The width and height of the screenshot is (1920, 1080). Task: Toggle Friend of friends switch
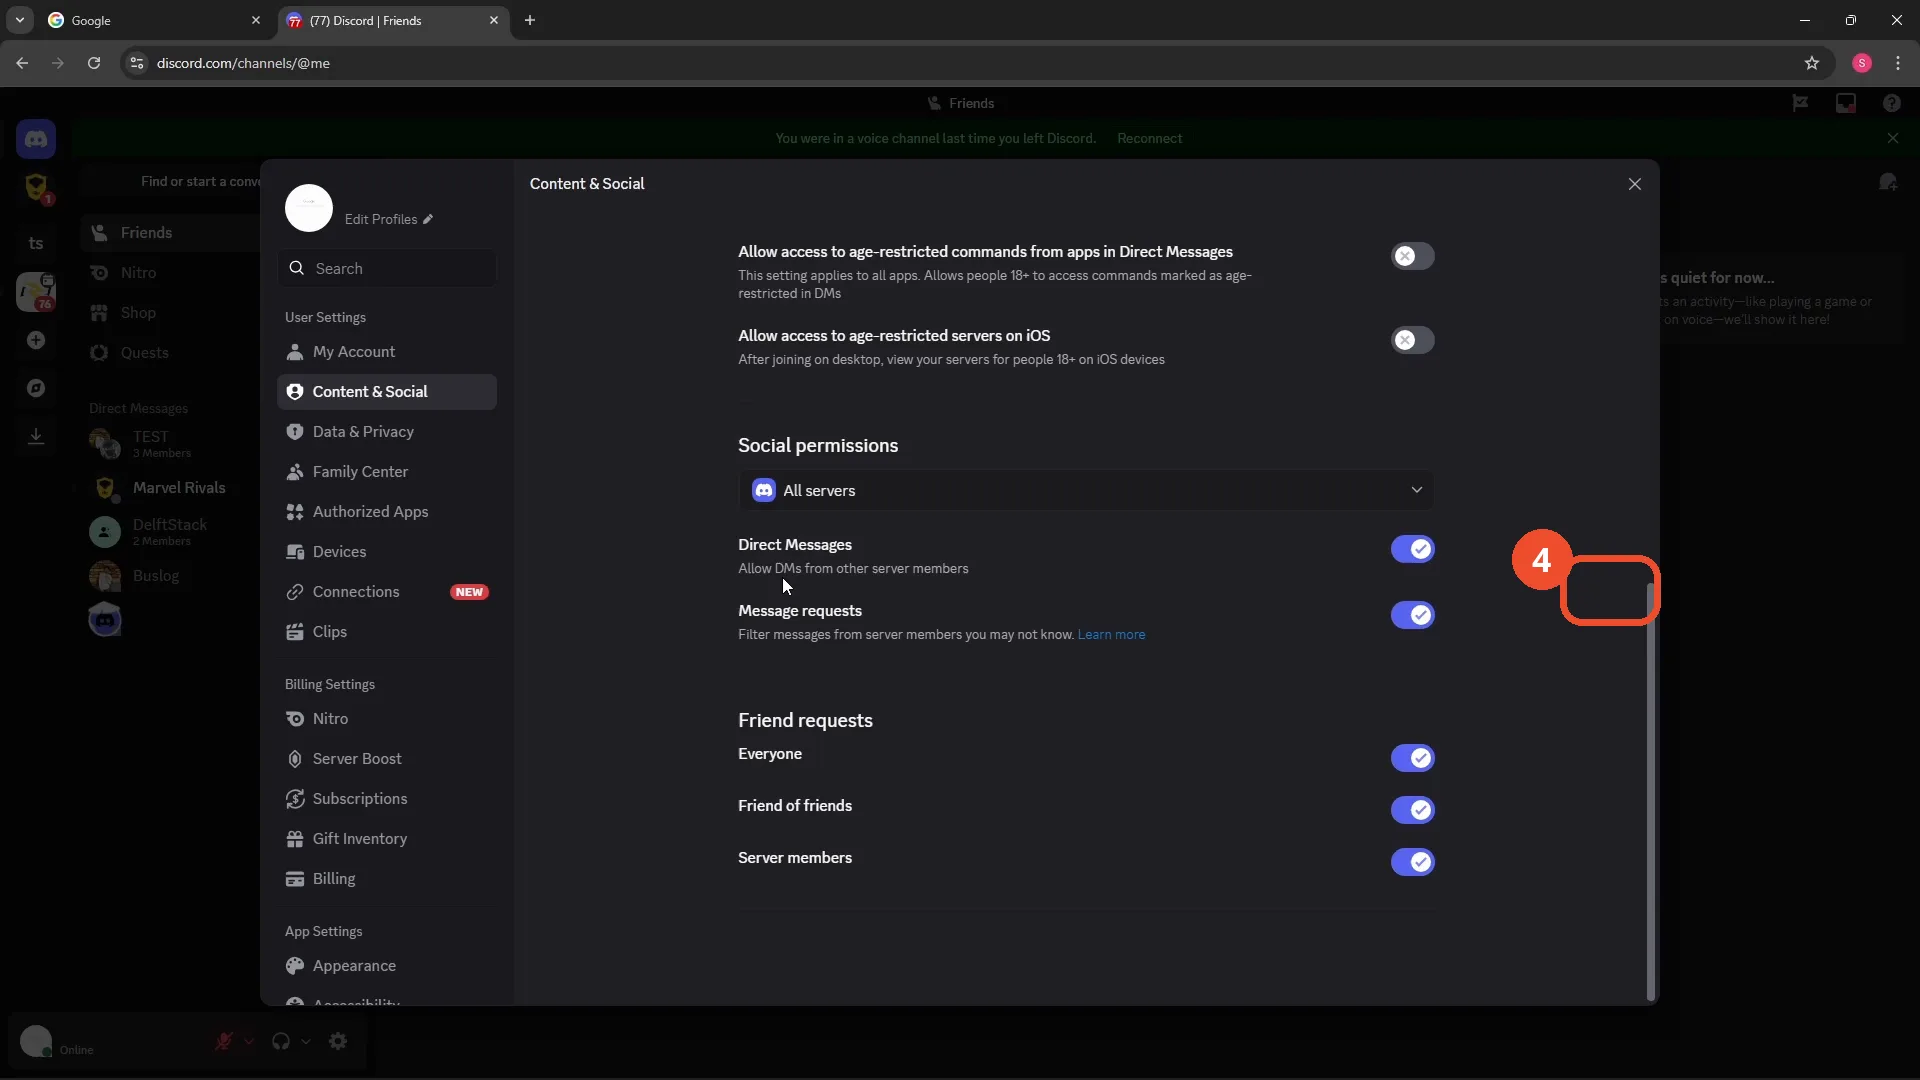pyautogui.click(x=1412, y=810)
